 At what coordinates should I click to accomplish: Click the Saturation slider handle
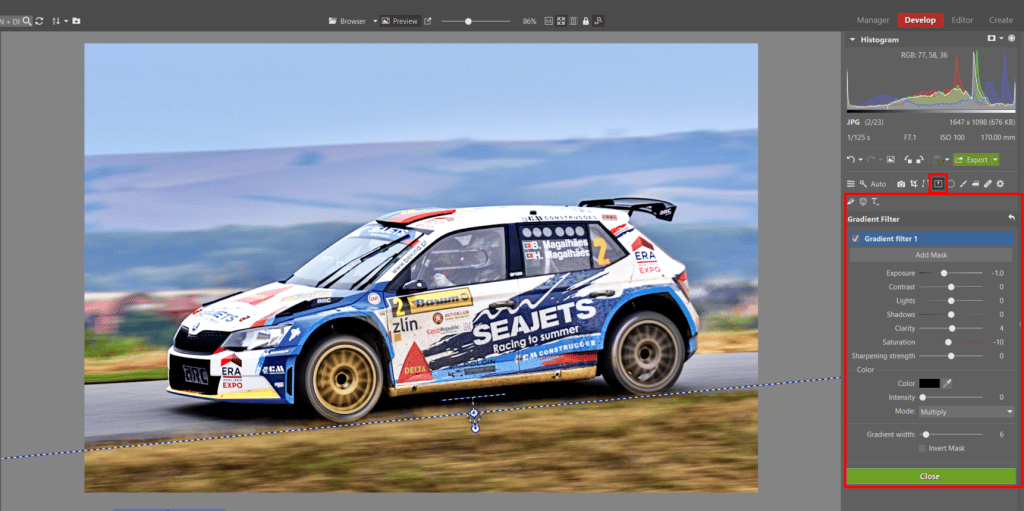(x=948, y=342)
